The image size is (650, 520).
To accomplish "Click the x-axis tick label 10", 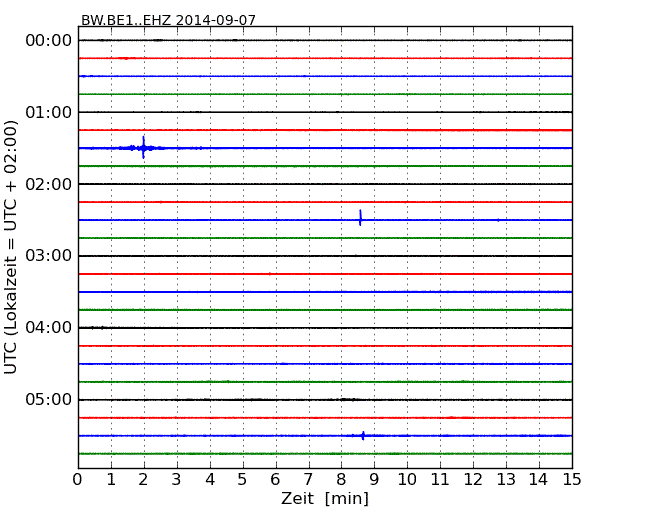I will point(407,480).
